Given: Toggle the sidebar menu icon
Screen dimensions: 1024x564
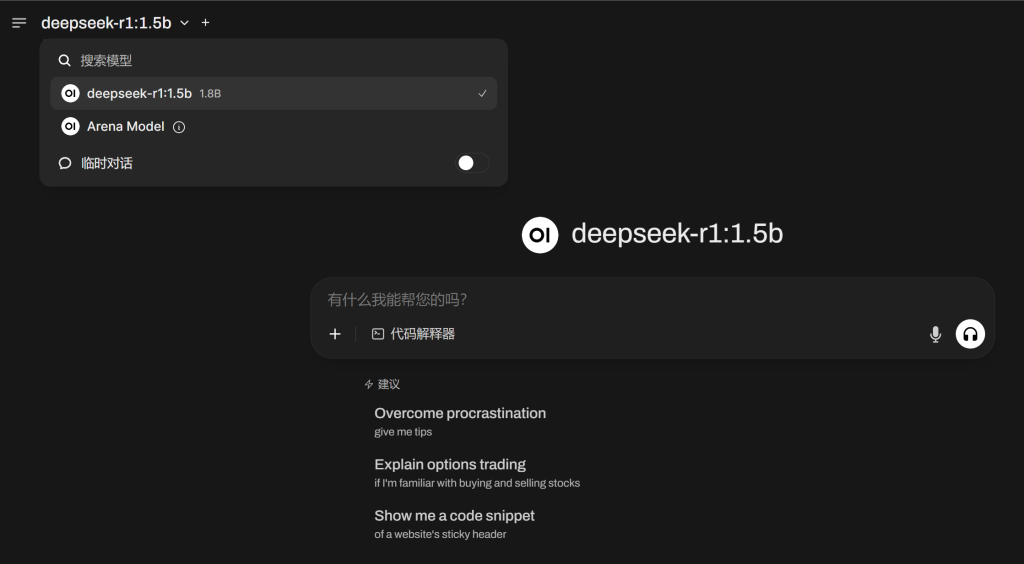Looking at the screenshot, I should pyautogui.click(x=19, y=23).
